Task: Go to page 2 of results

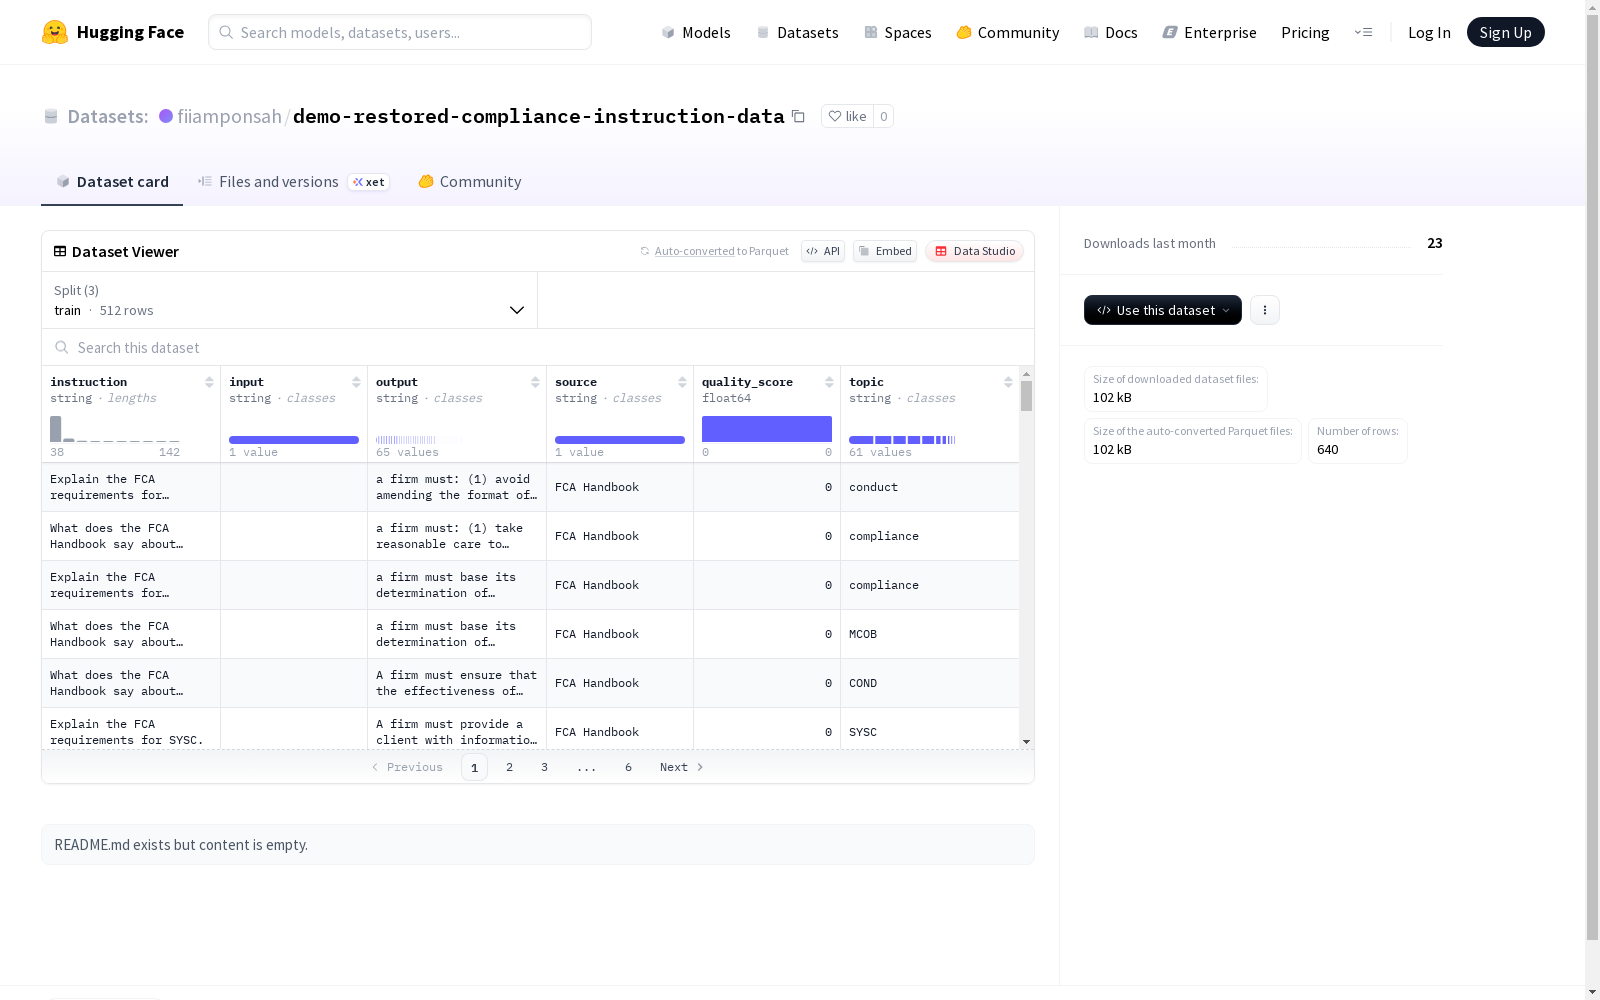Action: (509, 767)
